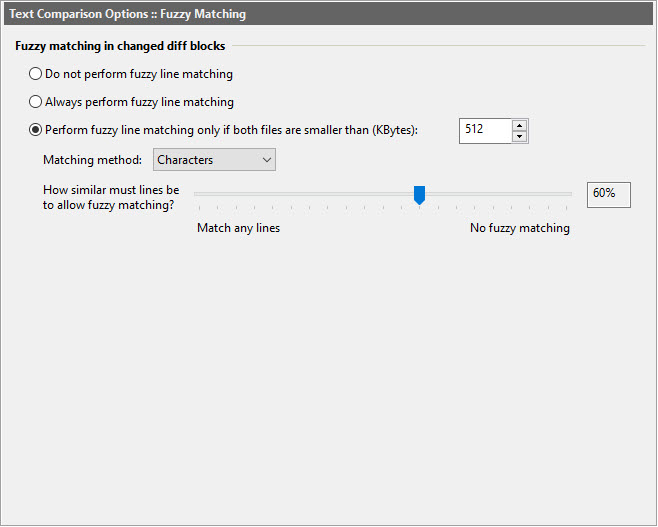Click the Text Comparison Options title header
Screen dimensions: 658x527
pyautogui.click(x=127, y=15)
